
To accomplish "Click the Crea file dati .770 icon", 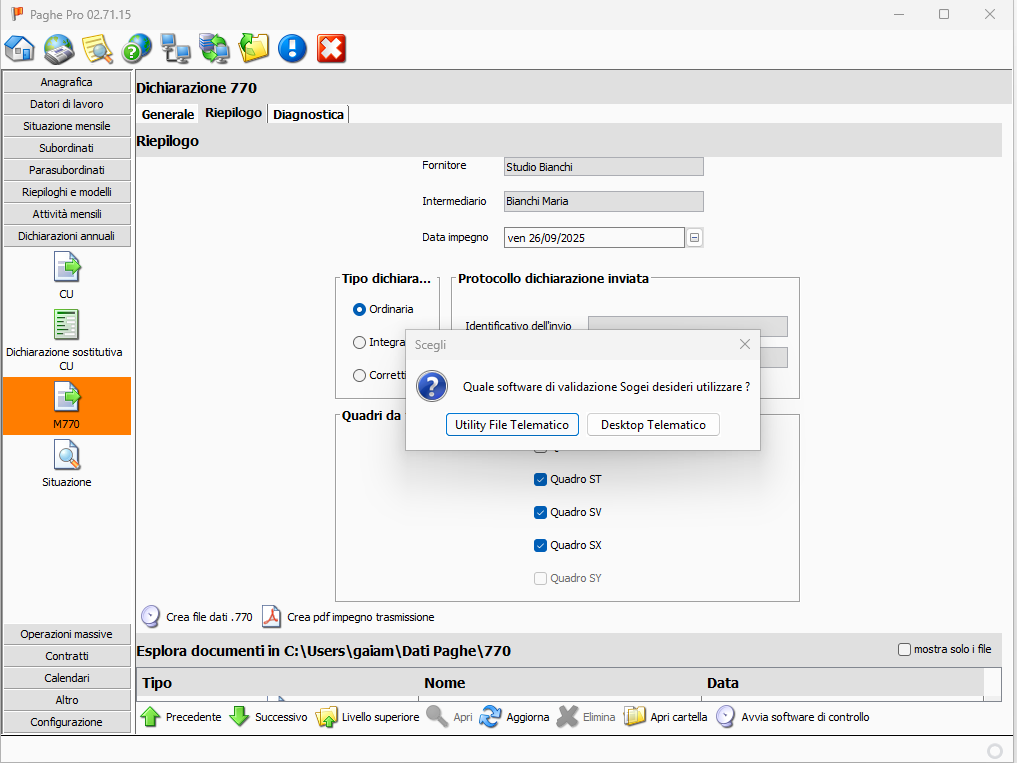I will (150, 617).
